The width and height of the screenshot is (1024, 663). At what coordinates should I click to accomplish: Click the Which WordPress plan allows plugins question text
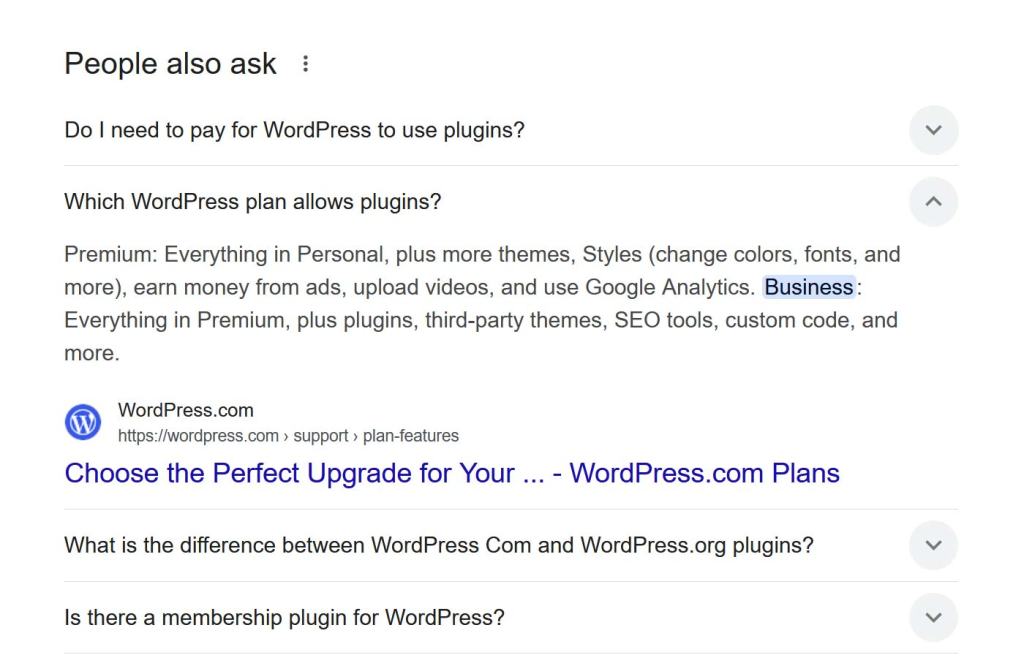point(253,202)
